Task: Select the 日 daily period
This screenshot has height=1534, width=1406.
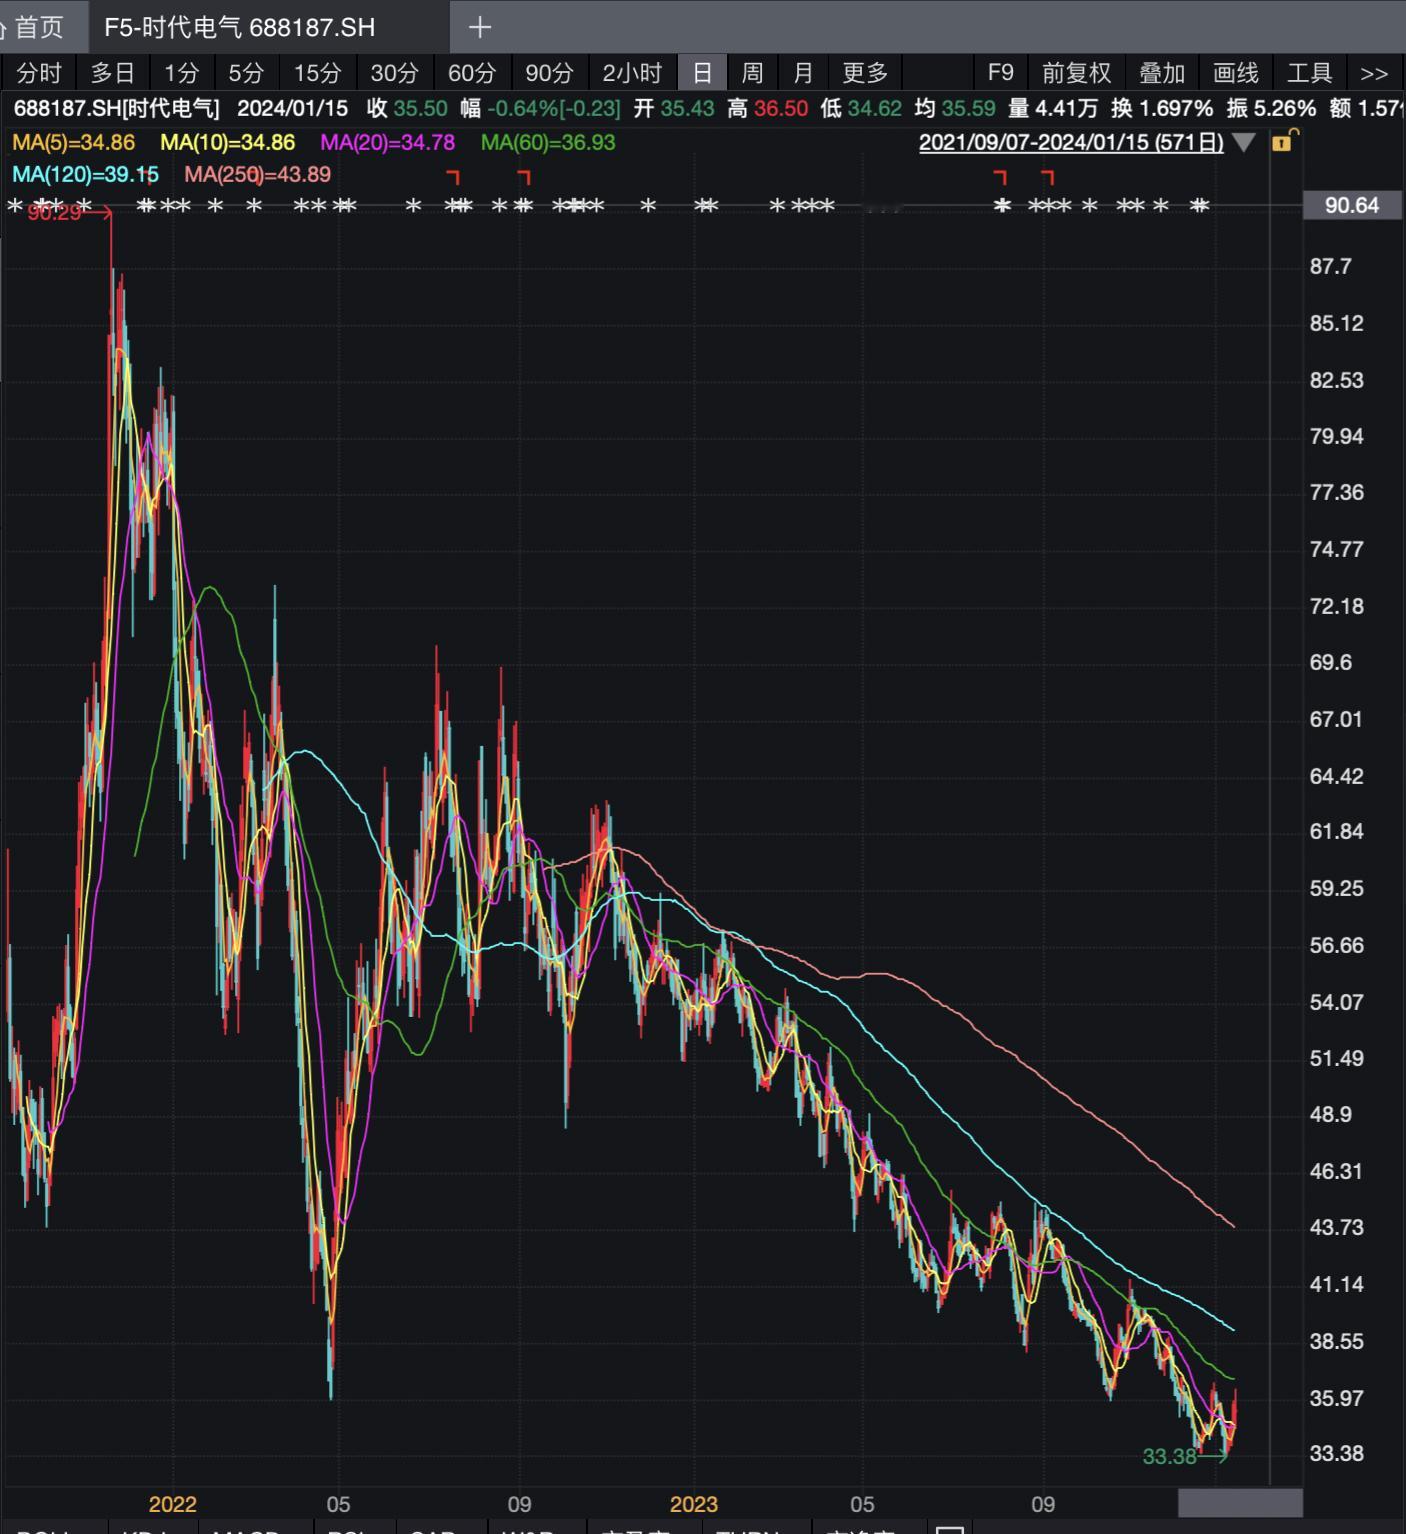Action: click(702, 73)
